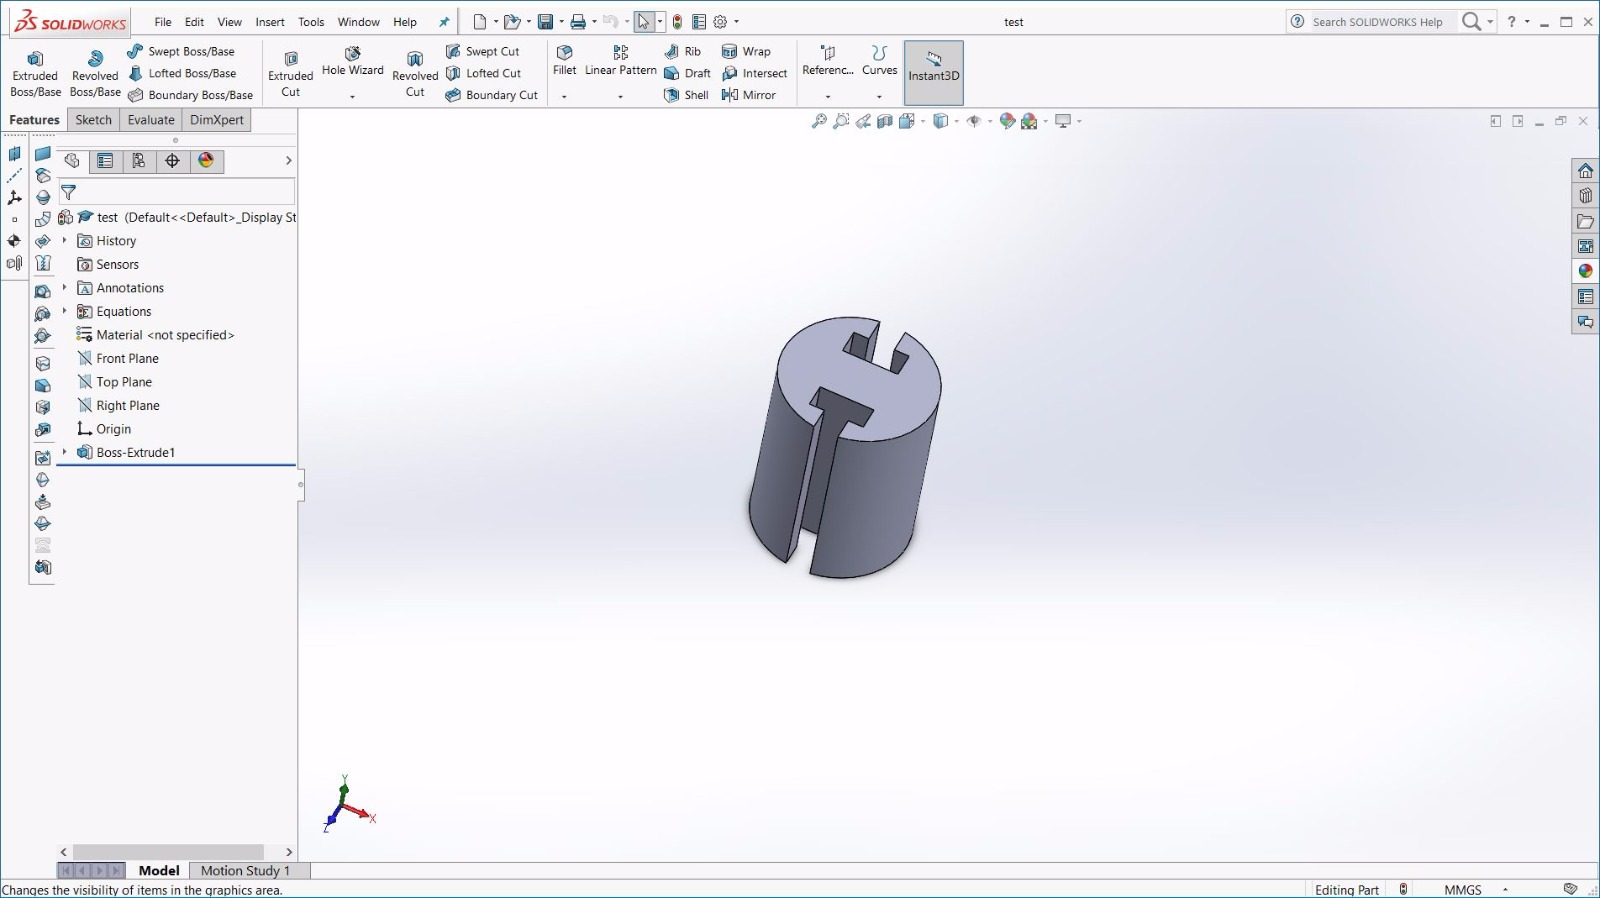Open the Appearances tab in task pane
The width and height of the screenshot is (1600, 898).
1585,271
